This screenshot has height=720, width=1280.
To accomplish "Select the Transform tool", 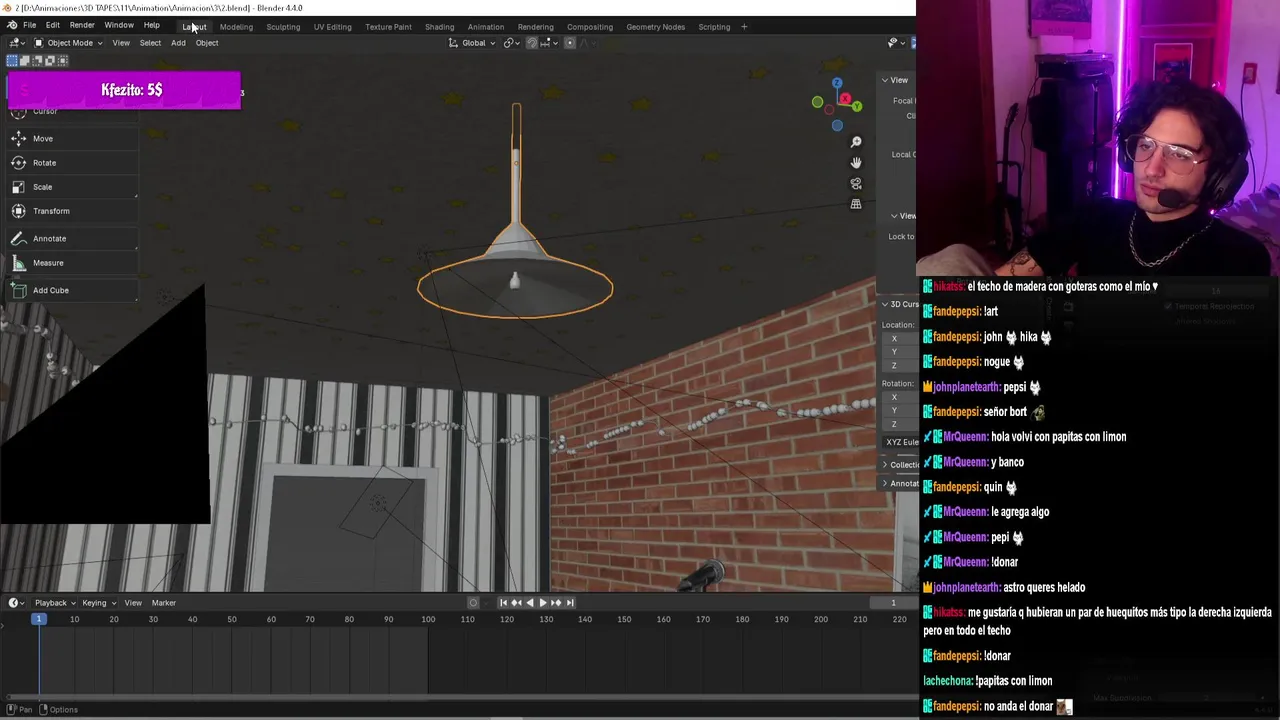I will point(70,211).
